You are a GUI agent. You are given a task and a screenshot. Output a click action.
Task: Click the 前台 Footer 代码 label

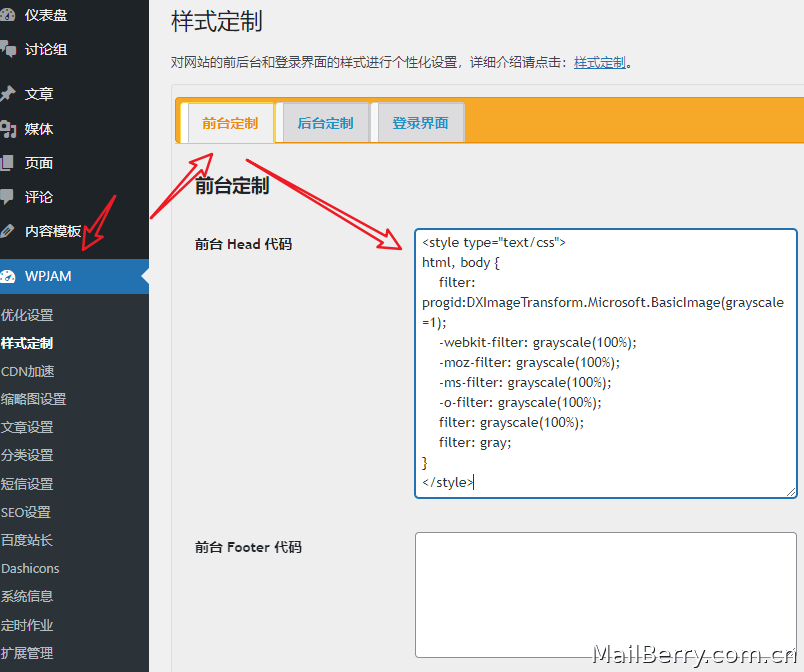click(248, 547)
